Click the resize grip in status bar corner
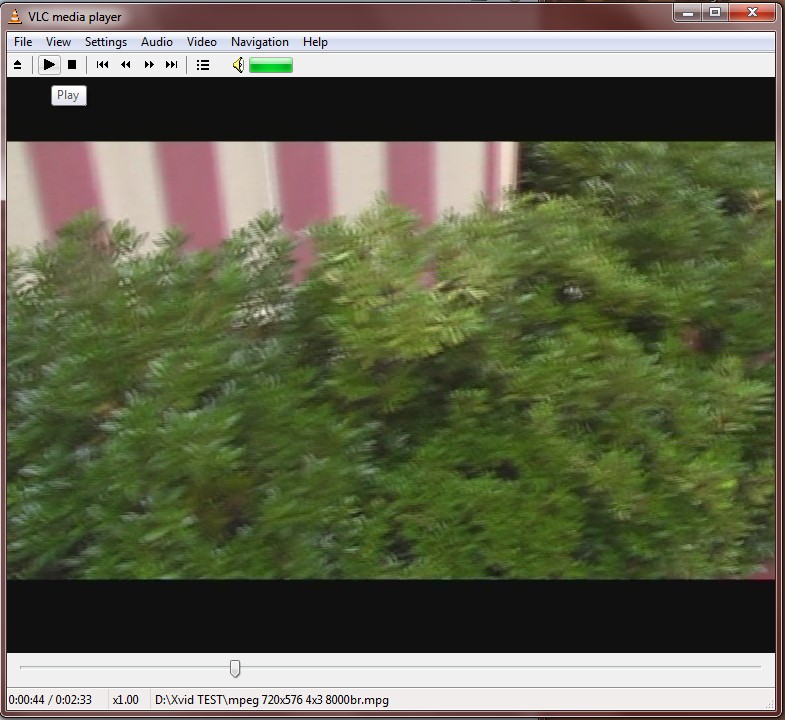785x720 pixels. click(x=770, y=704)
